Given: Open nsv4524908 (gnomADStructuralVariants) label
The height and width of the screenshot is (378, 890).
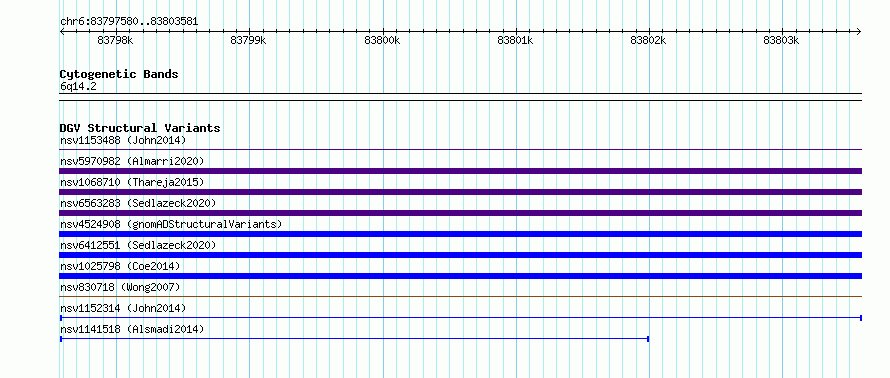Looking at the screenshot, I should click(171, 224).
